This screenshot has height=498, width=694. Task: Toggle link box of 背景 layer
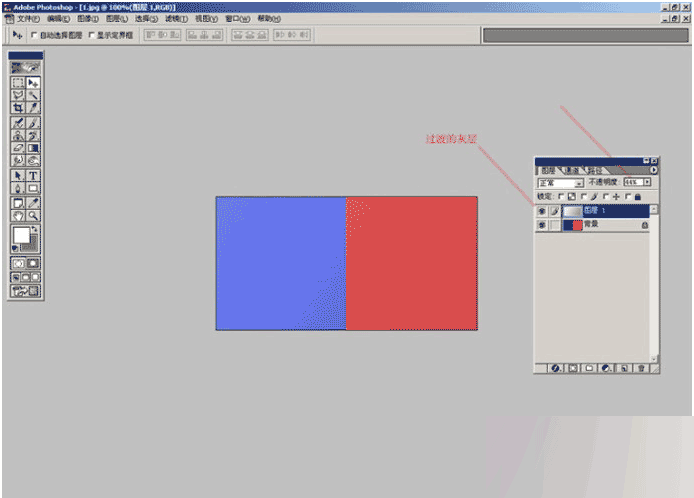[555, 225]
